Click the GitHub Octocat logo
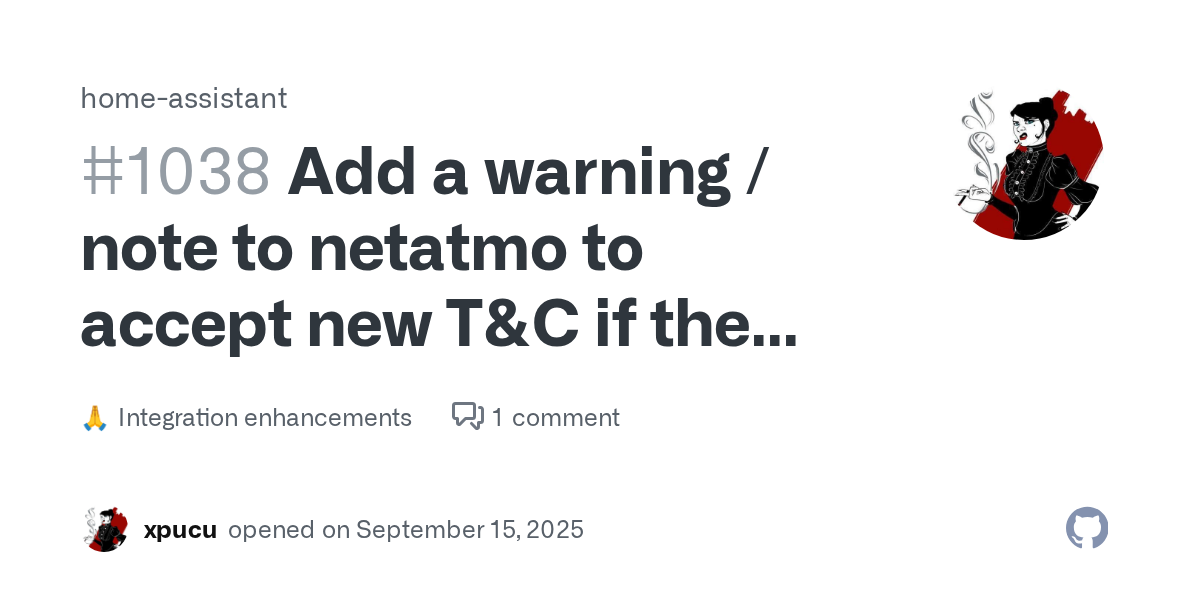 point(1087,528)
